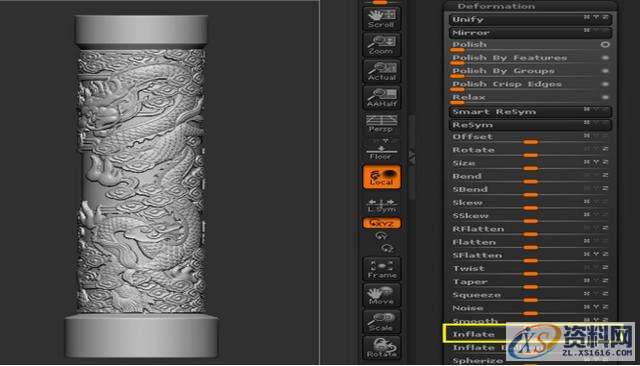This screenshot has width=640, height=366.
Task: Turn off Local transformations button
Action: [x=381, y=177]
